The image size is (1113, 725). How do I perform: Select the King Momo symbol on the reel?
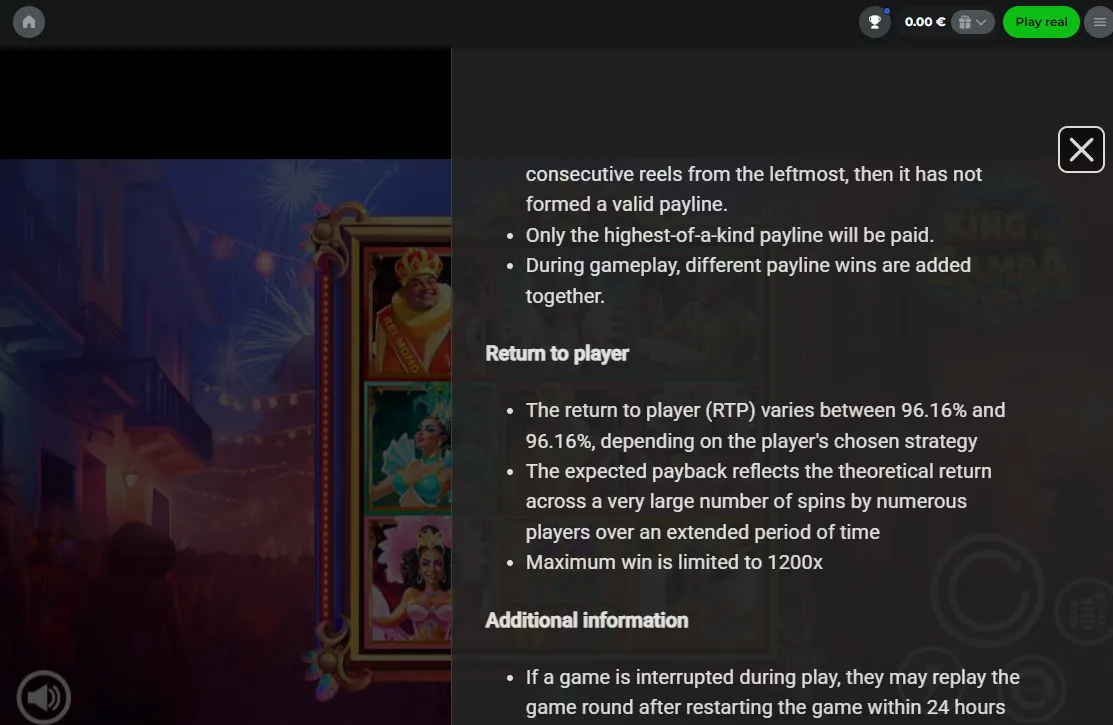(x=409, y=311)
